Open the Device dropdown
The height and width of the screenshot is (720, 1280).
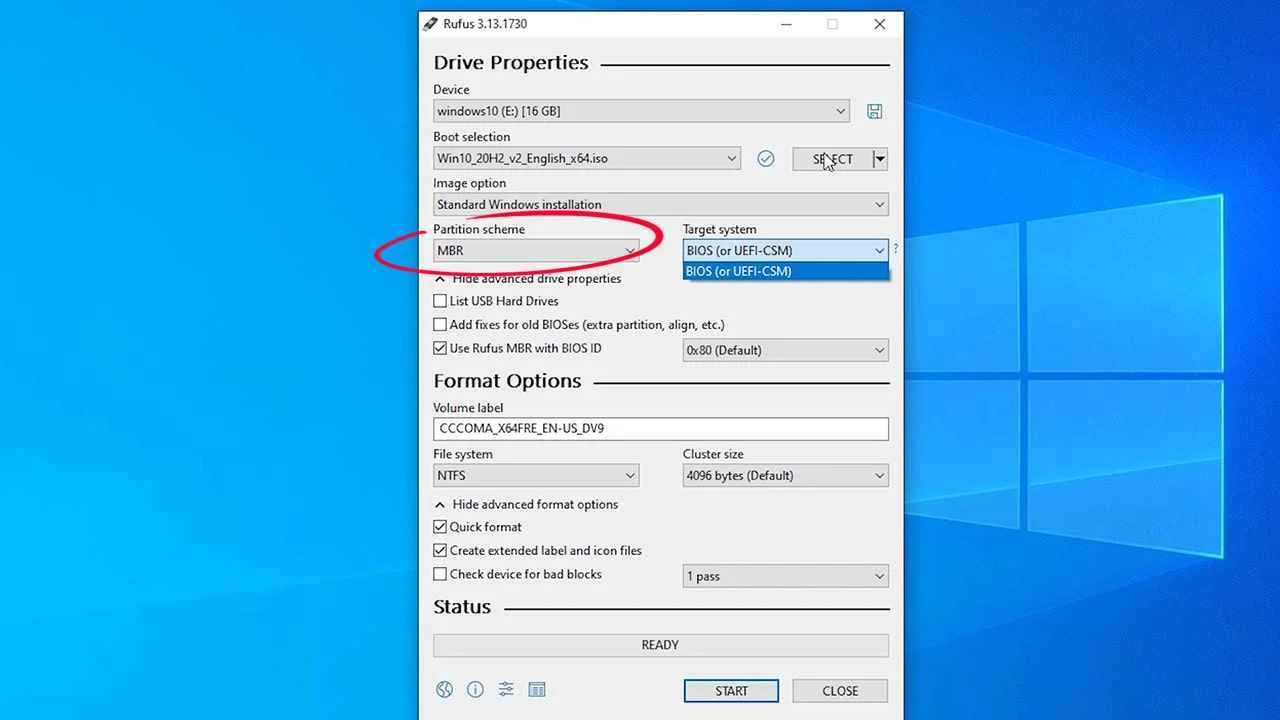click(641, 111)
